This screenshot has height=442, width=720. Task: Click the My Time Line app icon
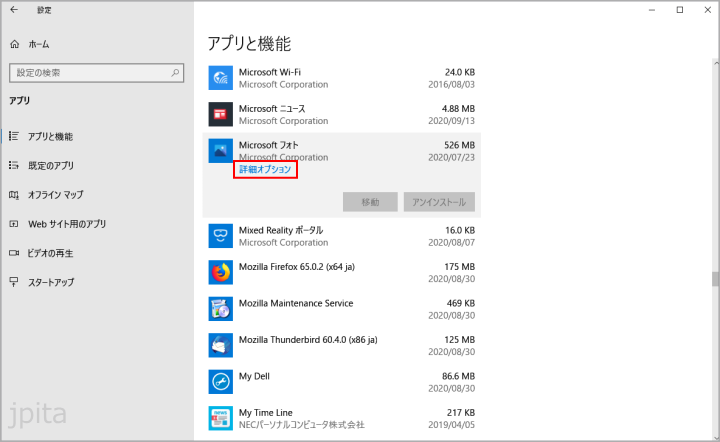220,418
